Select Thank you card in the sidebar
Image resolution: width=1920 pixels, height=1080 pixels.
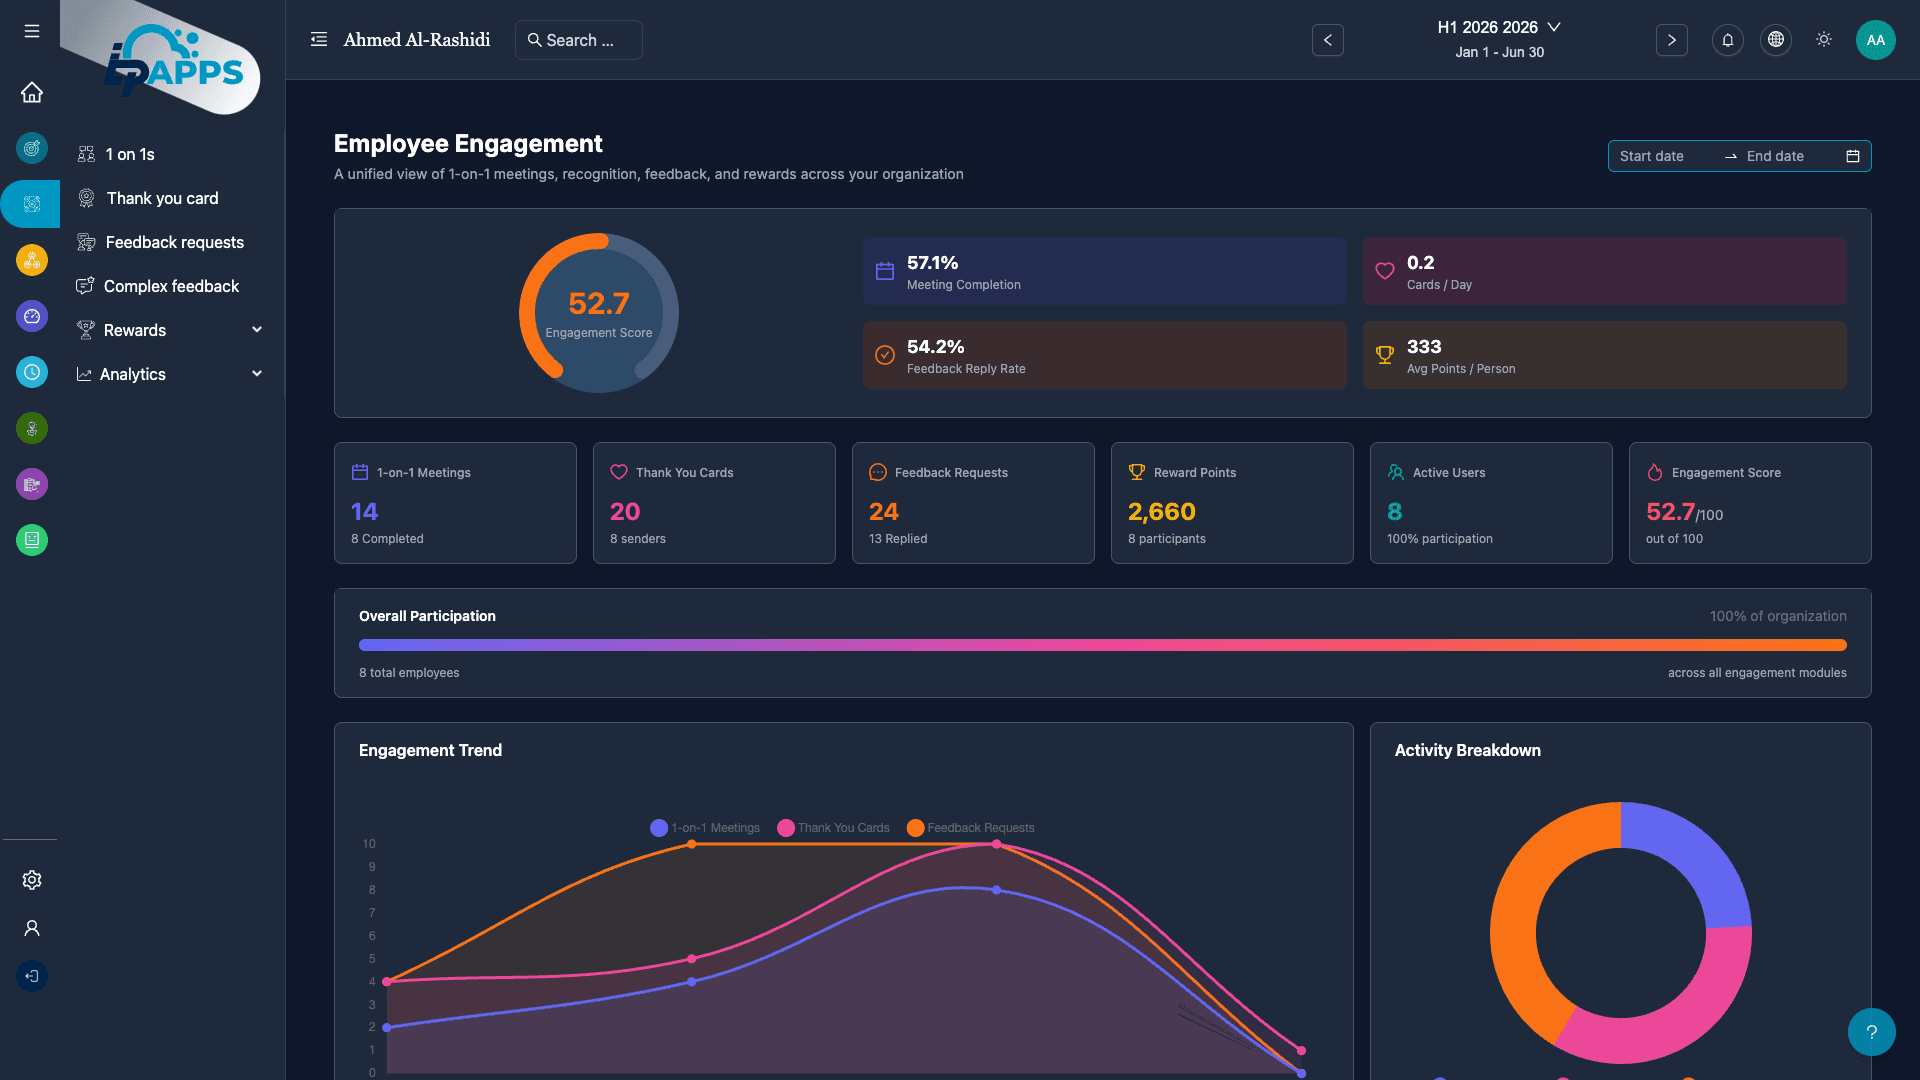pyautogui.click(x=161, y=198)
